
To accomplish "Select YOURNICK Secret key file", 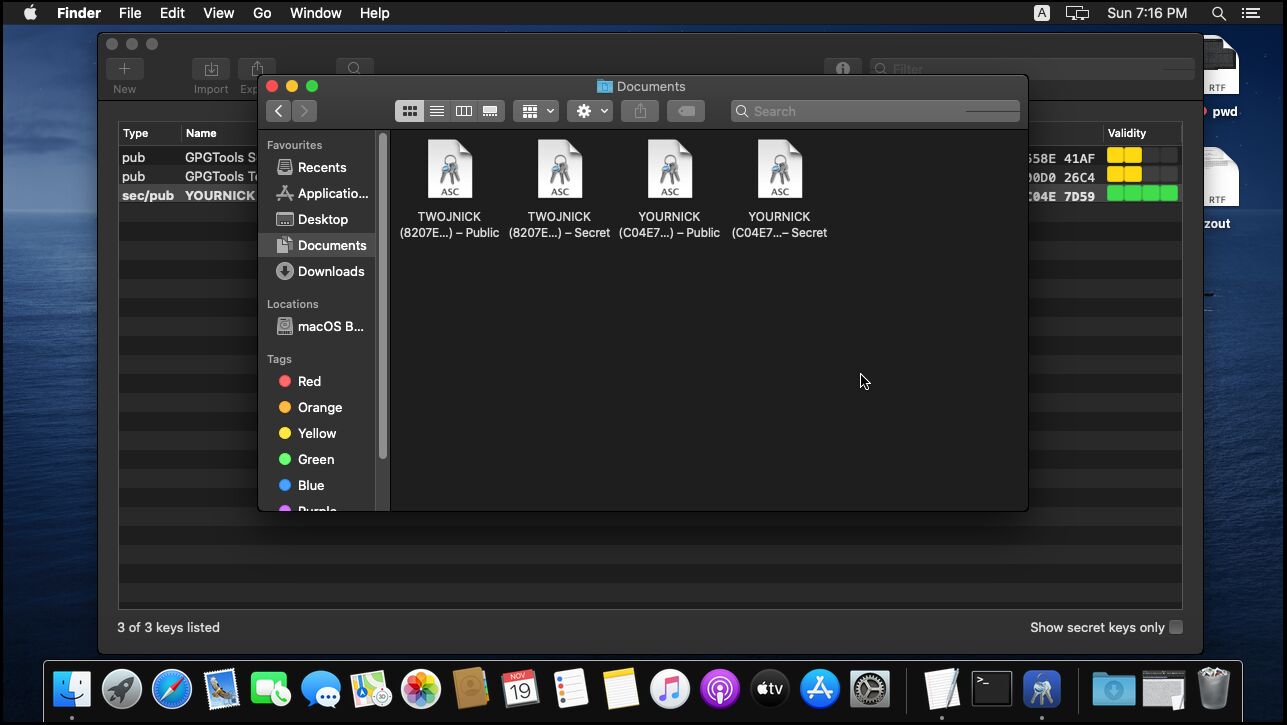I will (779, 171).
